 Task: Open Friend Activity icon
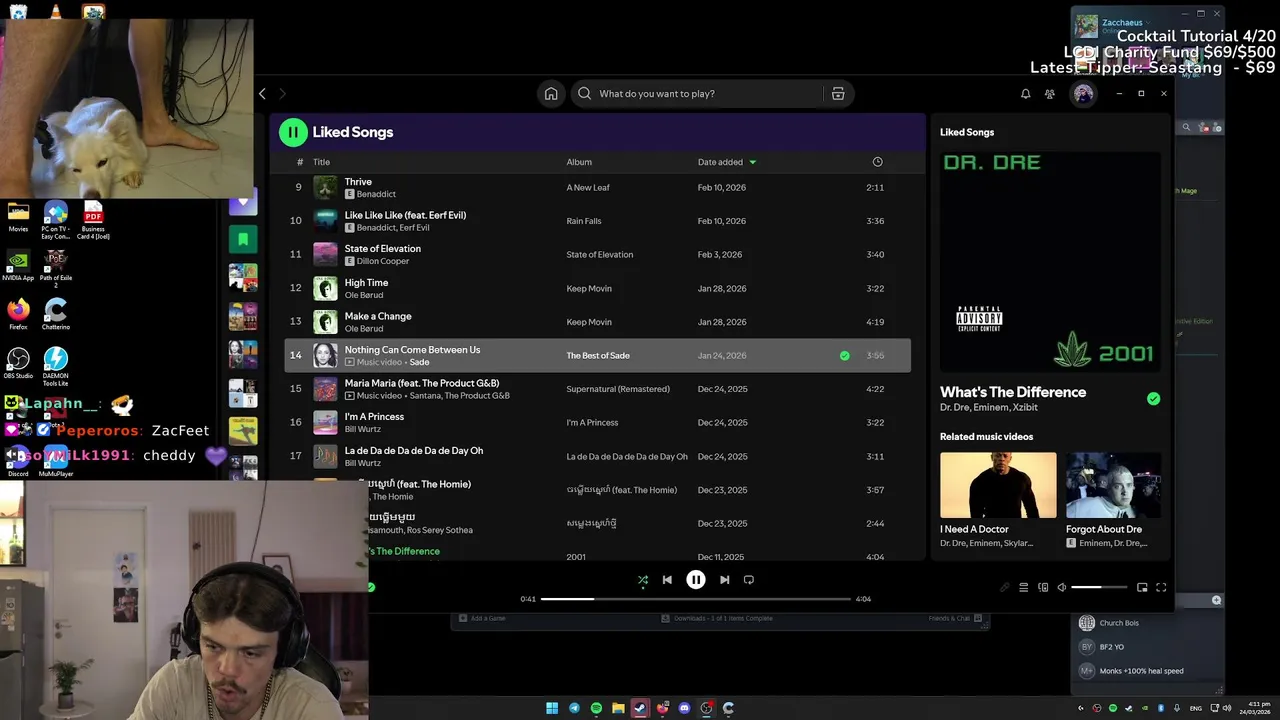pos(1049,94)
